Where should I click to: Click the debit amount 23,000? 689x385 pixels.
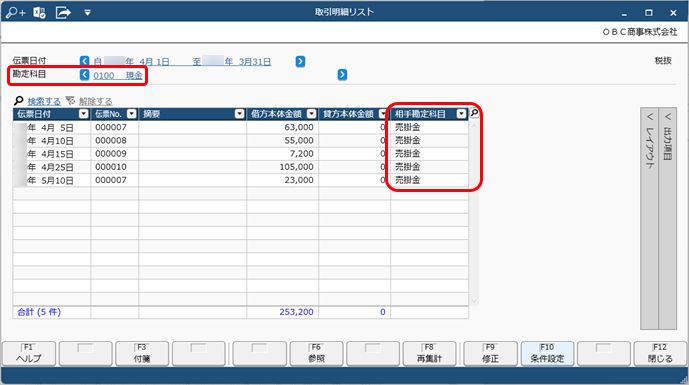pos(299,180)
